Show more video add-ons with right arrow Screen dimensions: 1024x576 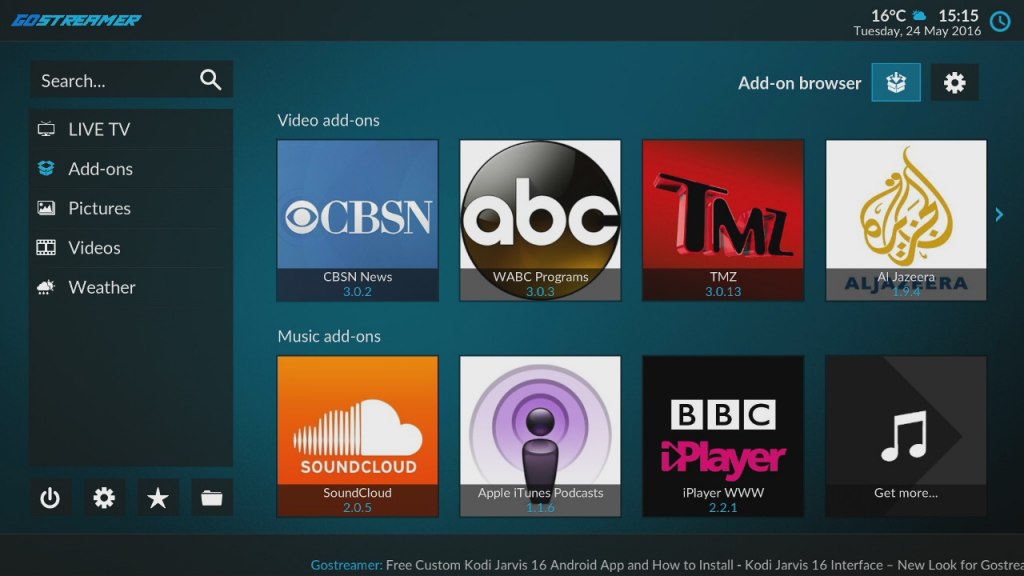pyautogui.click(x=999, y=214)
